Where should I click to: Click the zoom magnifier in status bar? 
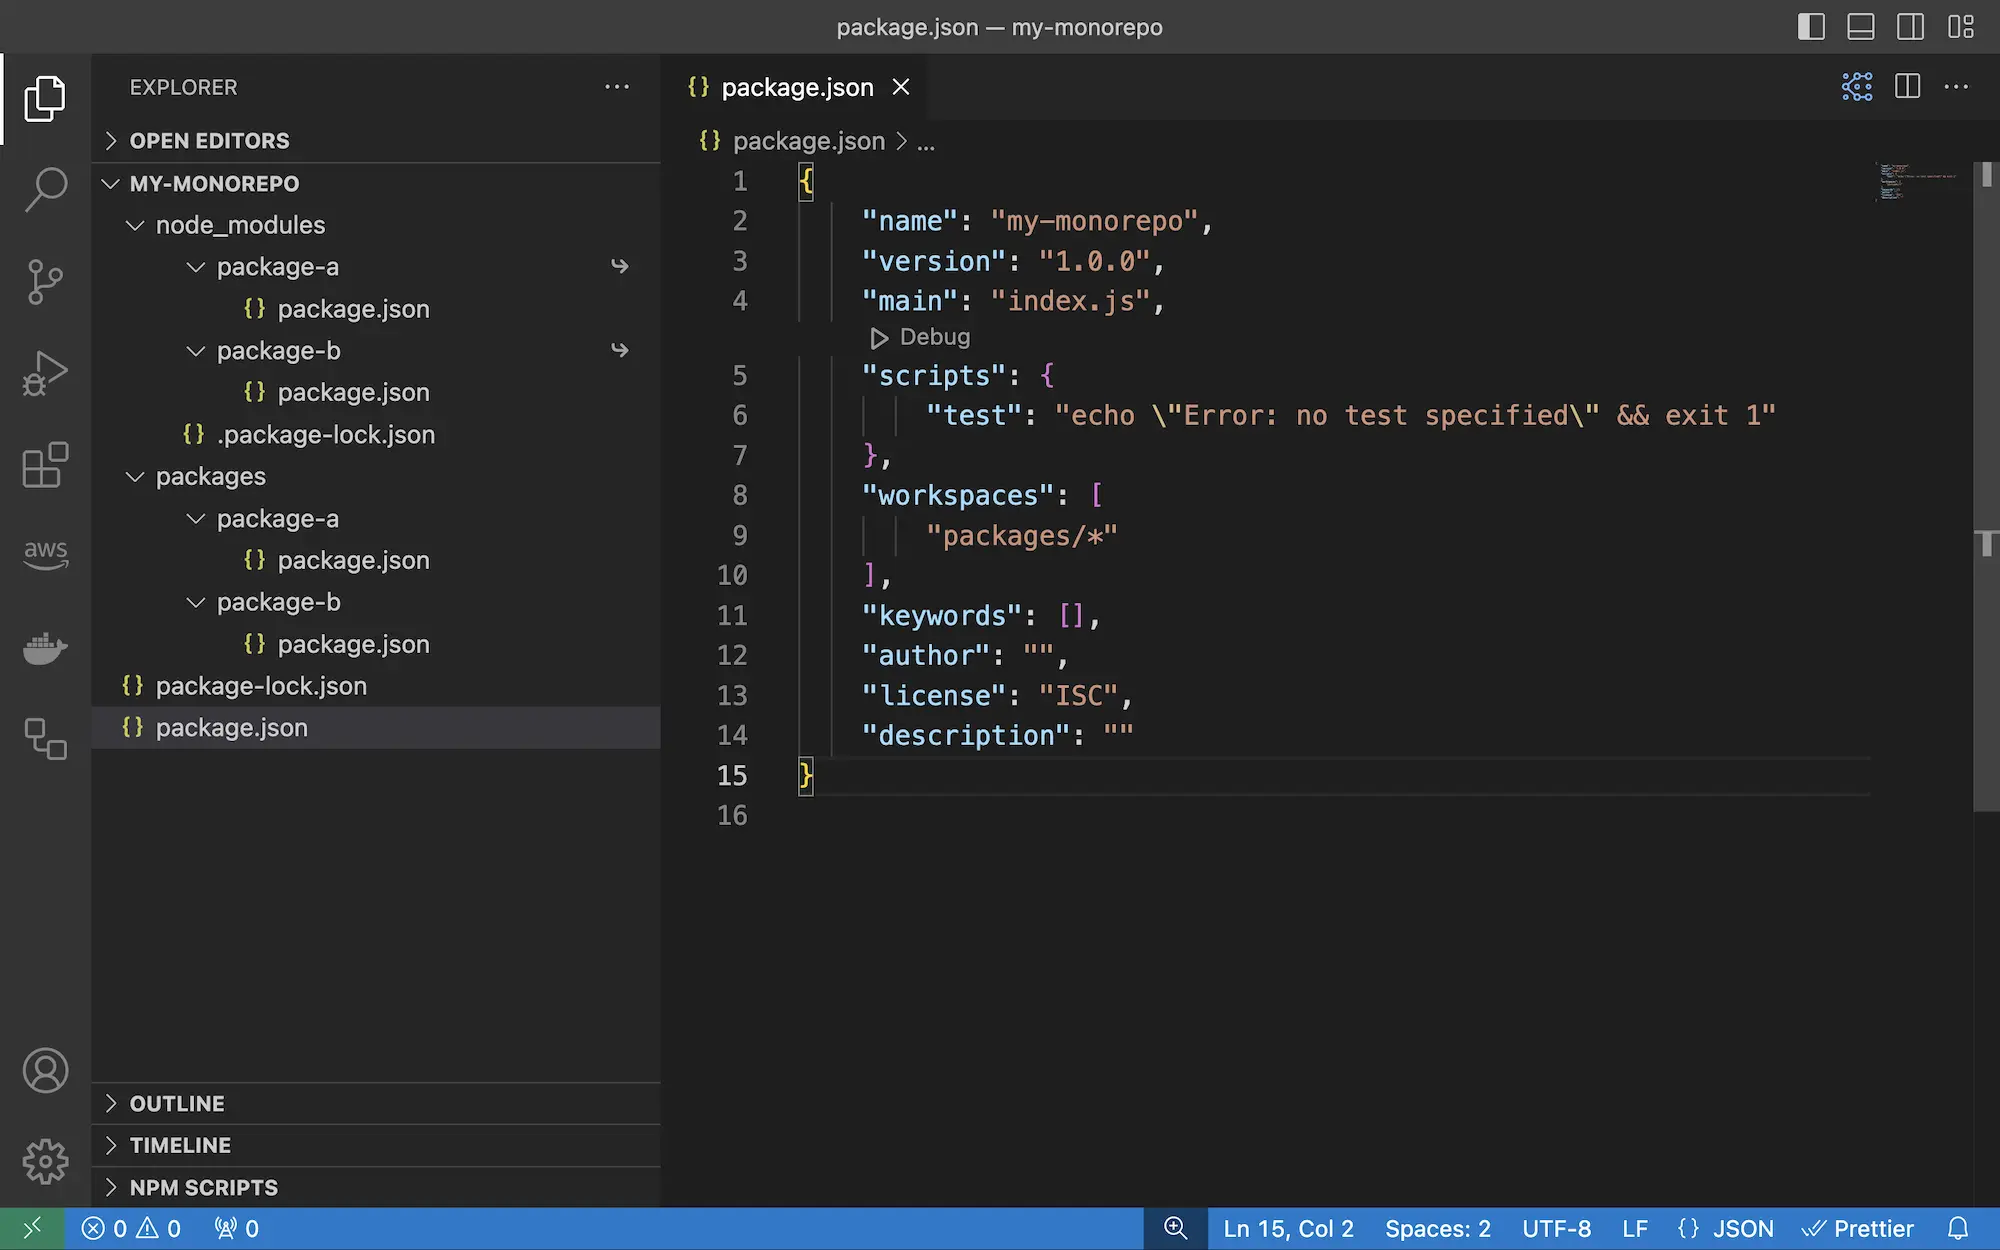point(1175,1229)
